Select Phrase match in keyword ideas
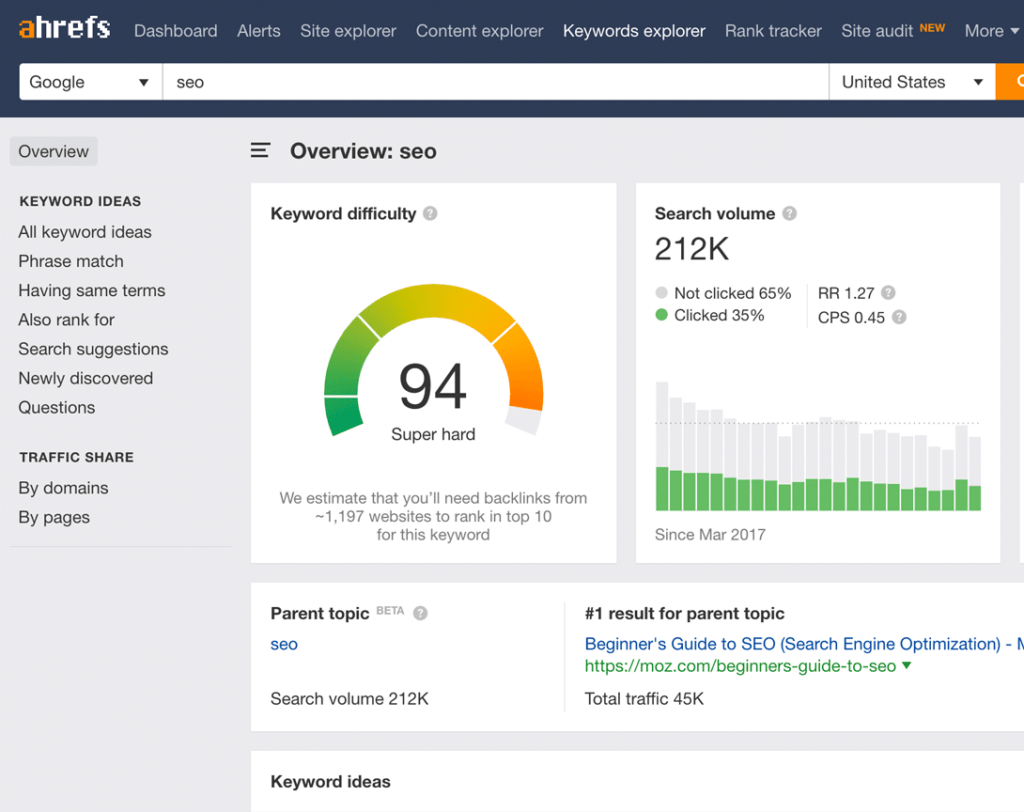1024x812 pixels. click(x=71, y=261)
